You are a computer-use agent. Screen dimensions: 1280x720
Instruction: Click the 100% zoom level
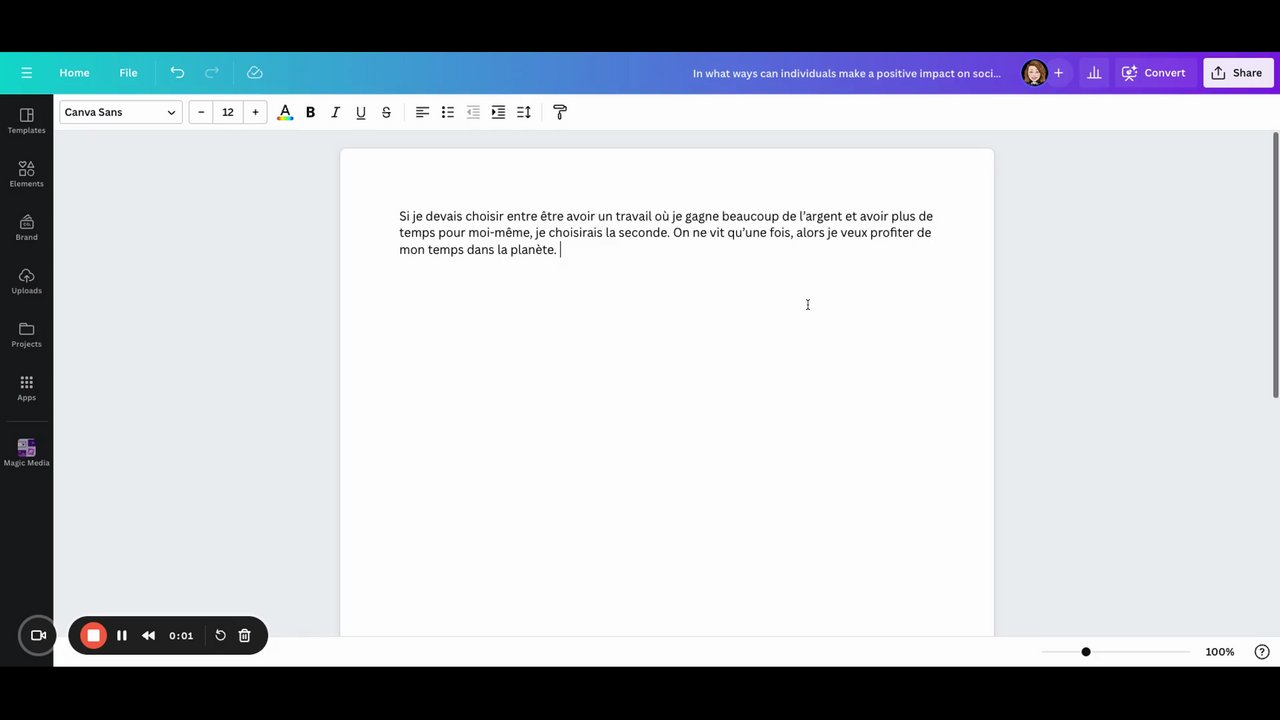pyautogui.click(x=1220, y=652)
